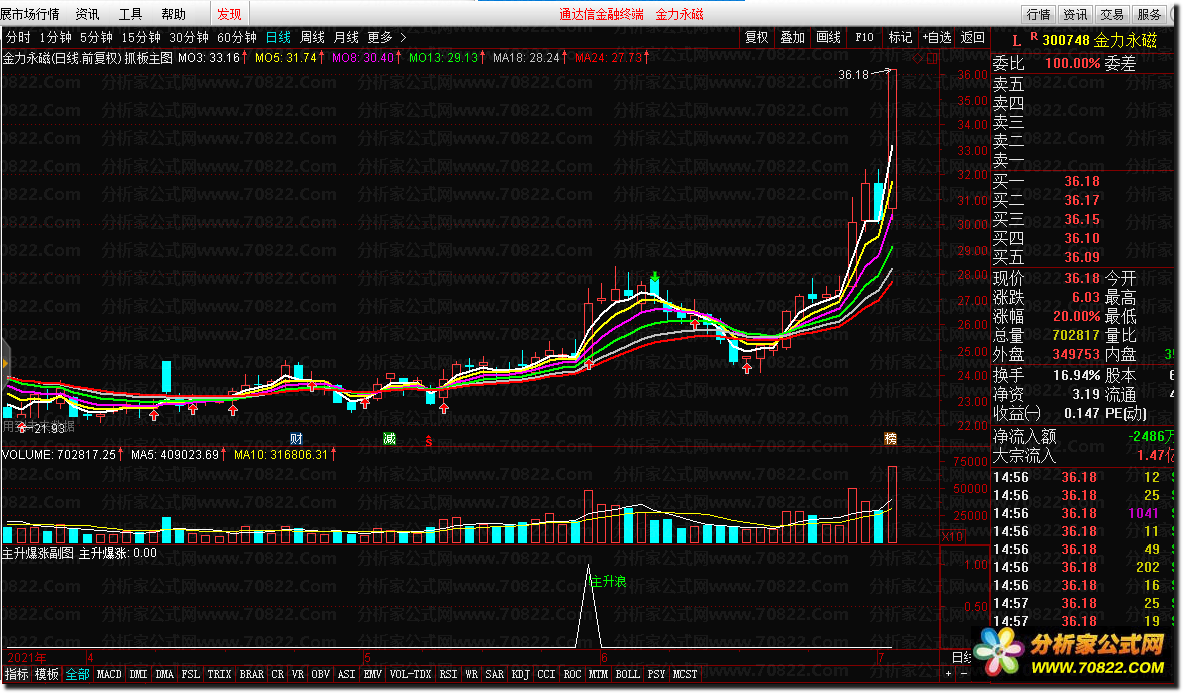Select the 全部 indicators tab
This screenshot has width=1184, height=693.
click(x=78, y=674)
